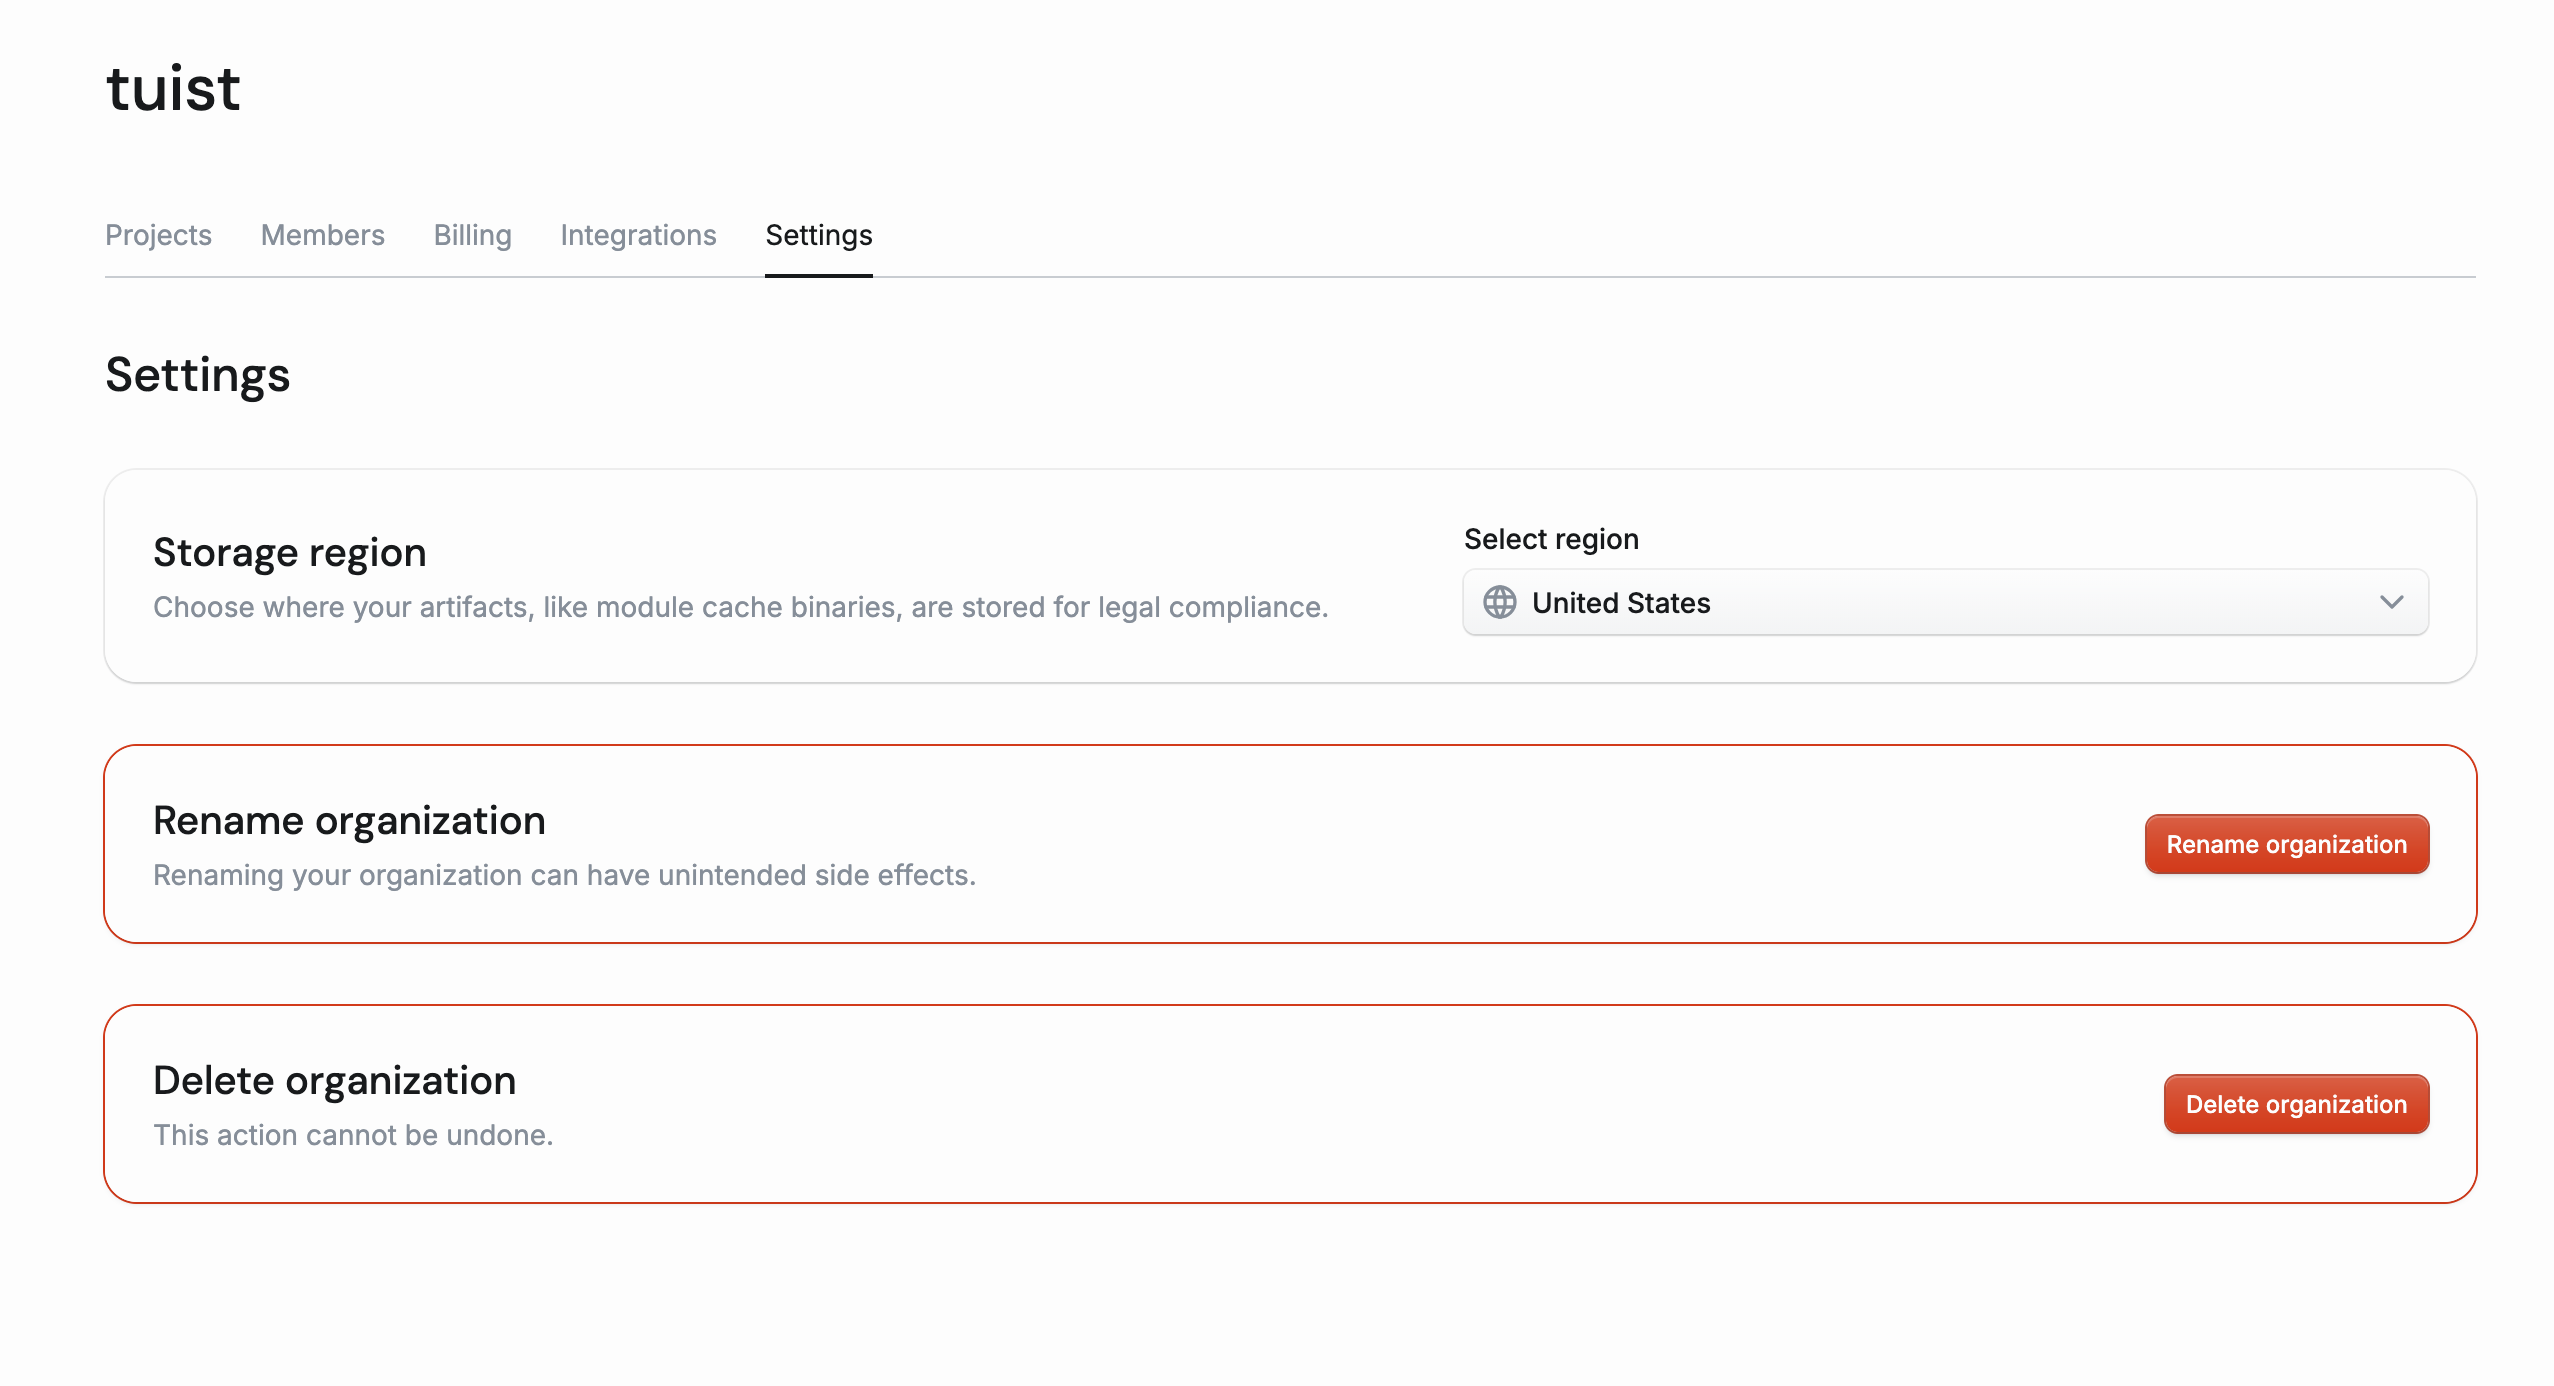The height and width of the screenshot is (1386, 2554).
Task: Click the Delete organization button
Action: [2296, 1103]
